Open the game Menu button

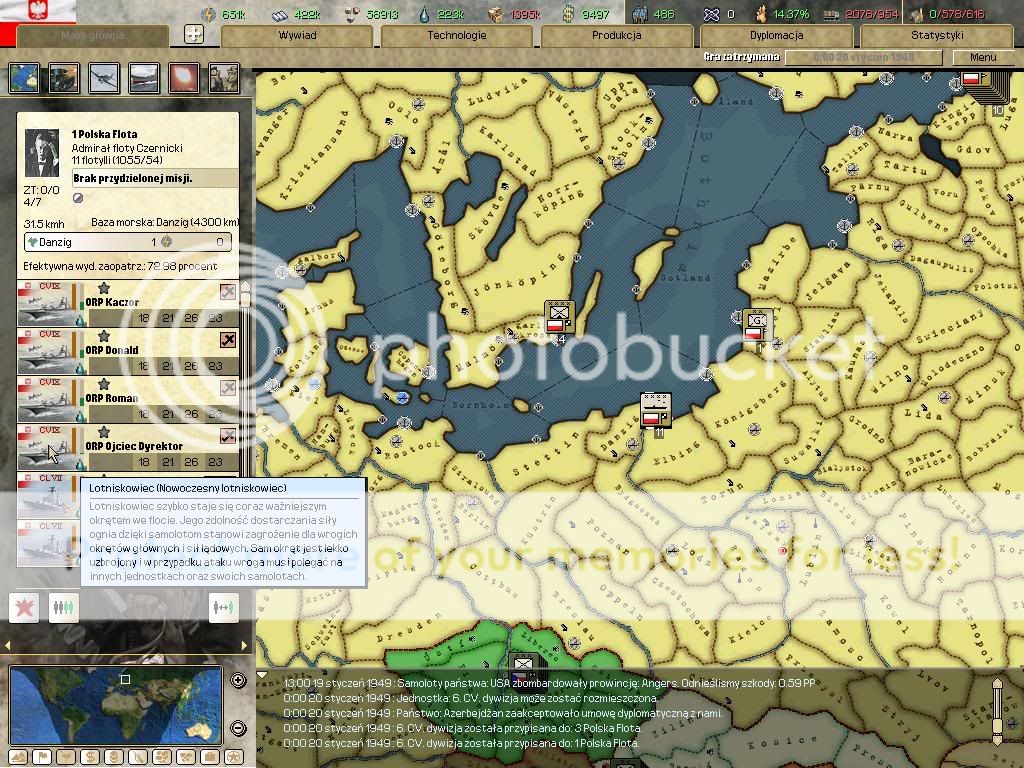tap(982, 57)
